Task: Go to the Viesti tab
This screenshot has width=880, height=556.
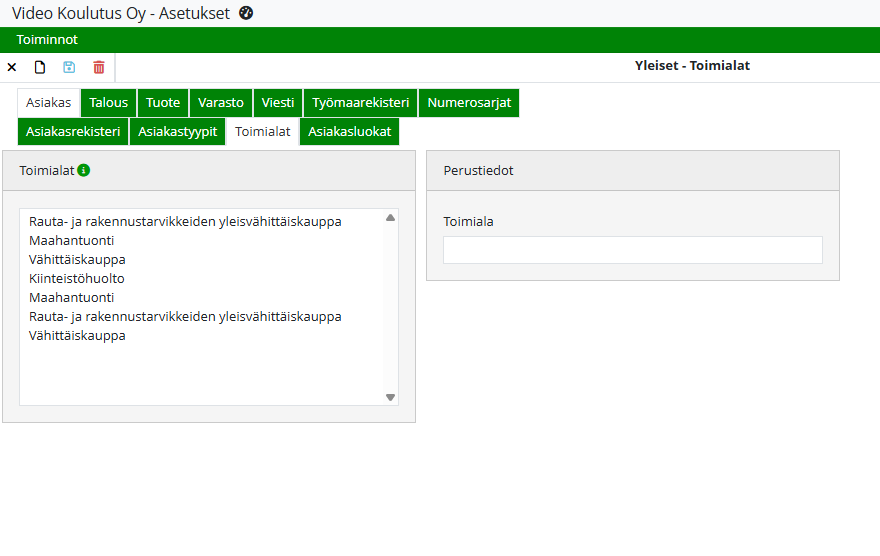Action: point(278,103)
